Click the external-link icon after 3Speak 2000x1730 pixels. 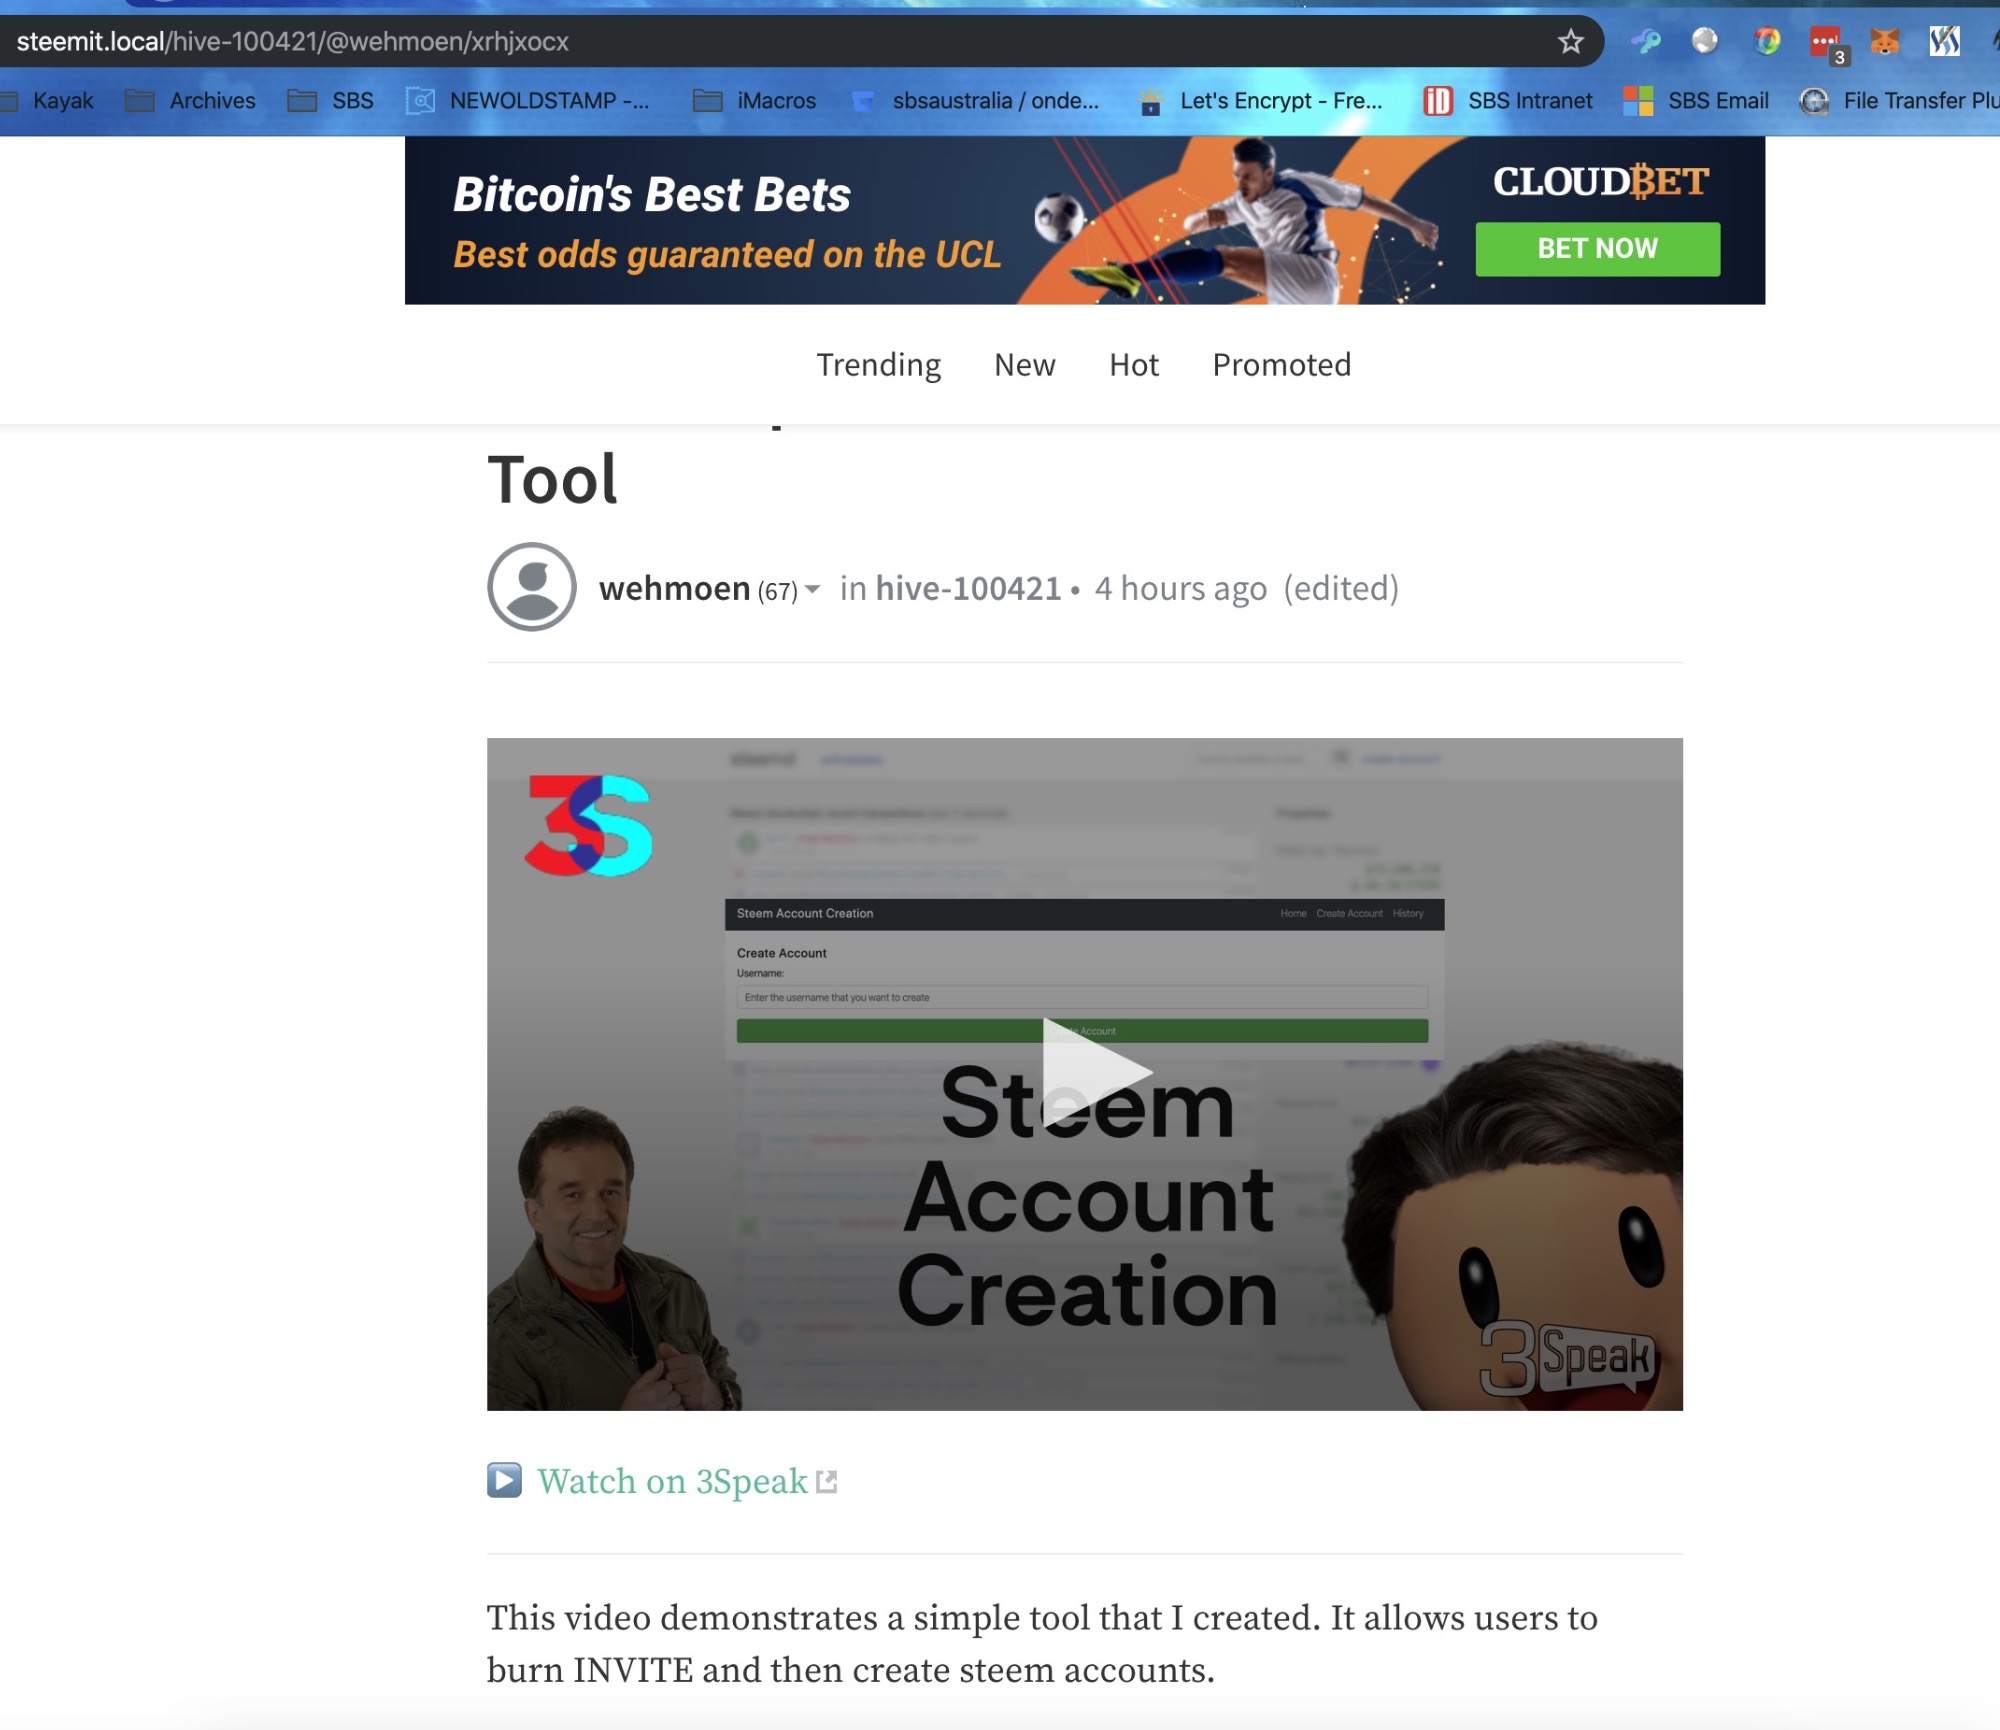(x=826, y=1482)
